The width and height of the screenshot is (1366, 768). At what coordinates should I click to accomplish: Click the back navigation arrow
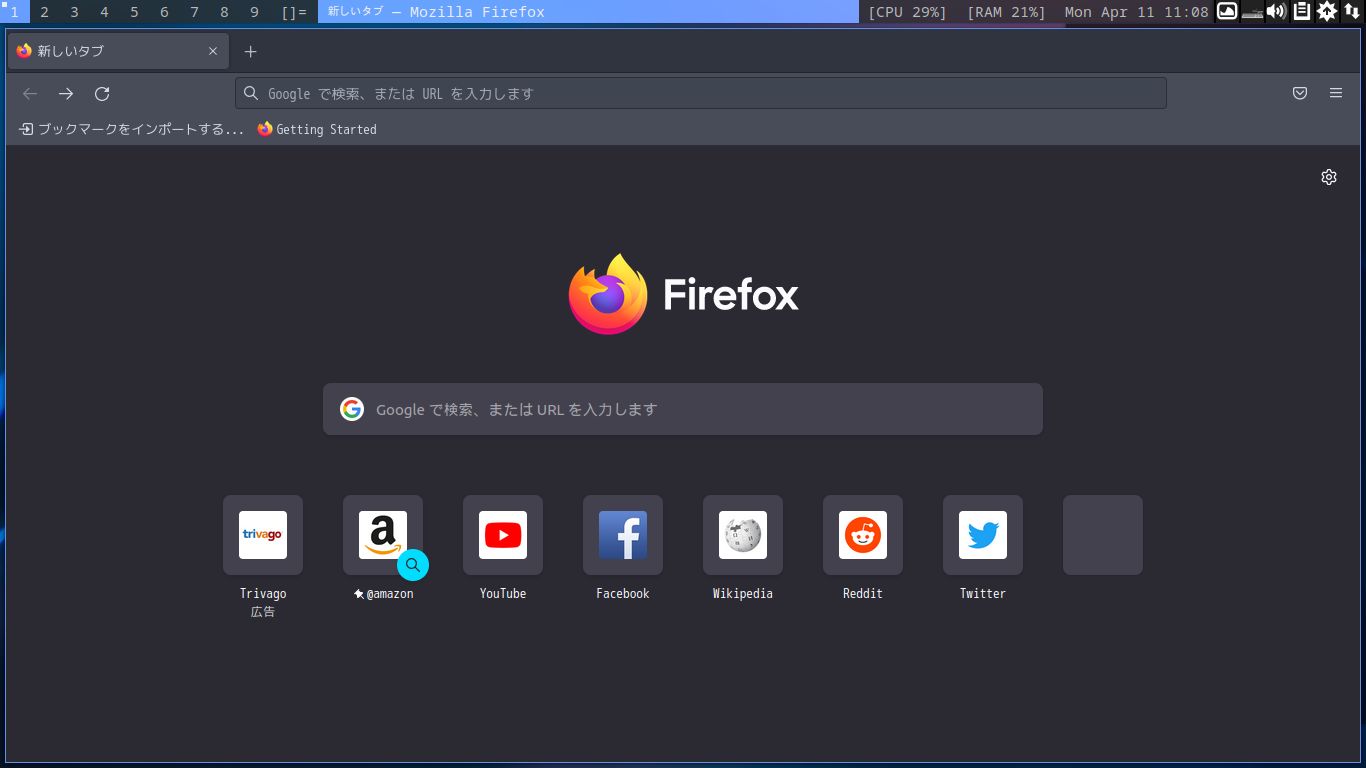click(30, 93)
